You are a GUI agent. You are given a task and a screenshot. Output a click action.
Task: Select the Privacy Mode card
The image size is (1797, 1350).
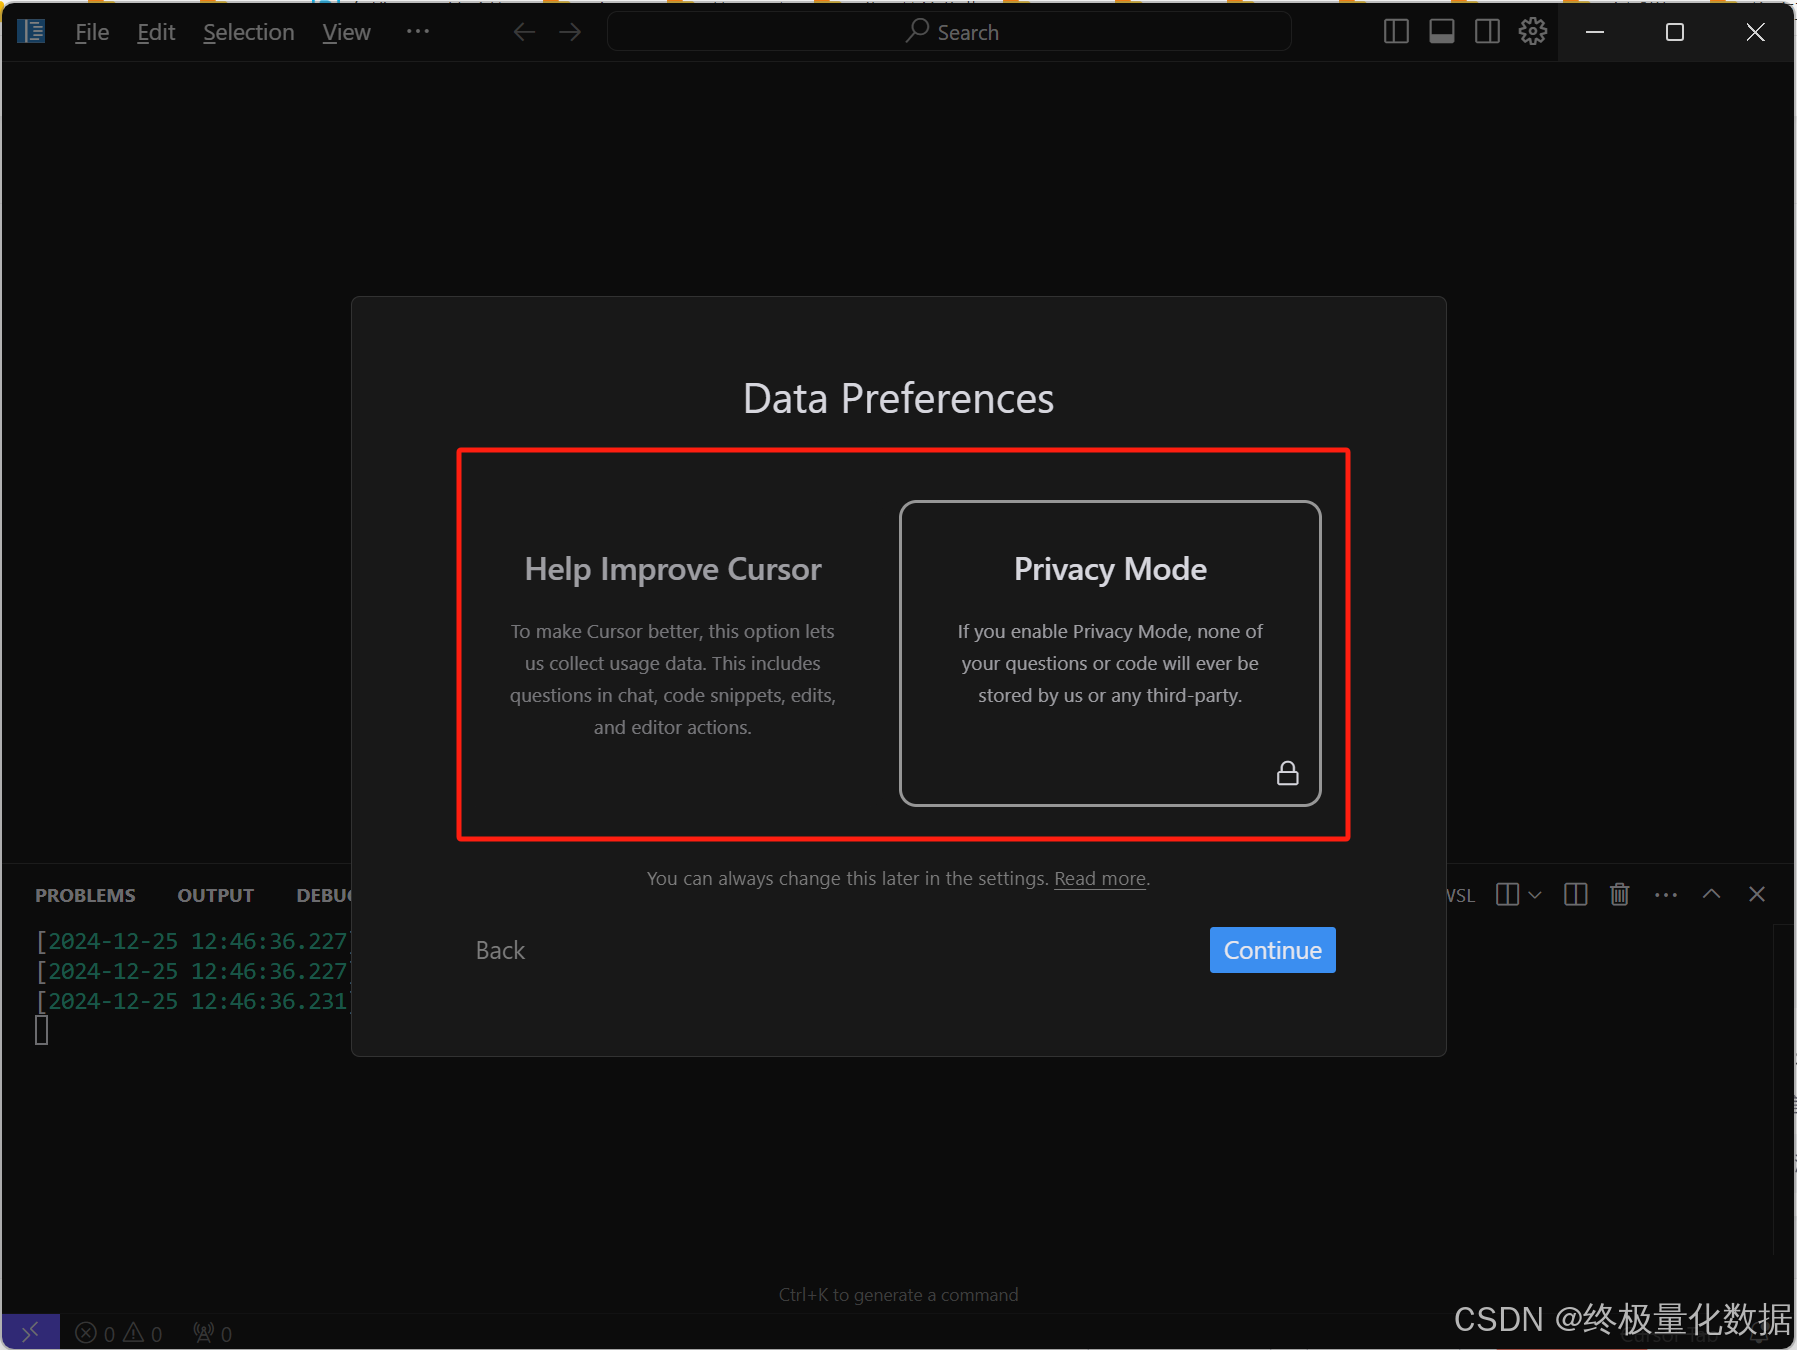pos(1110,653)
